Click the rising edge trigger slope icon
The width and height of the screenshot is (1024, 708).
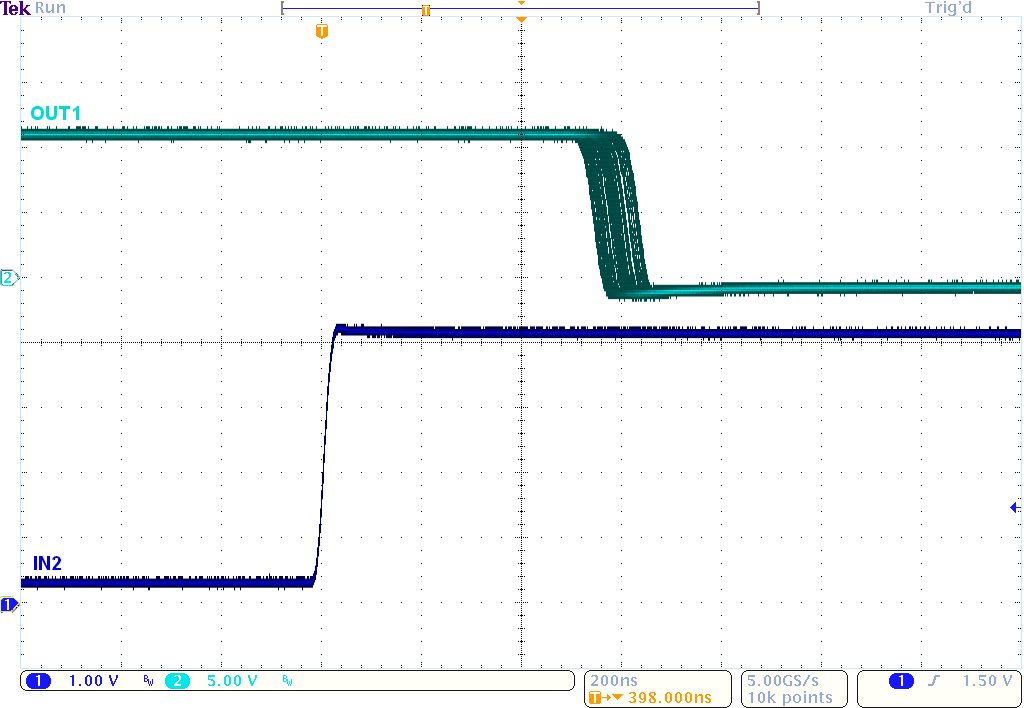coord(933,681)
